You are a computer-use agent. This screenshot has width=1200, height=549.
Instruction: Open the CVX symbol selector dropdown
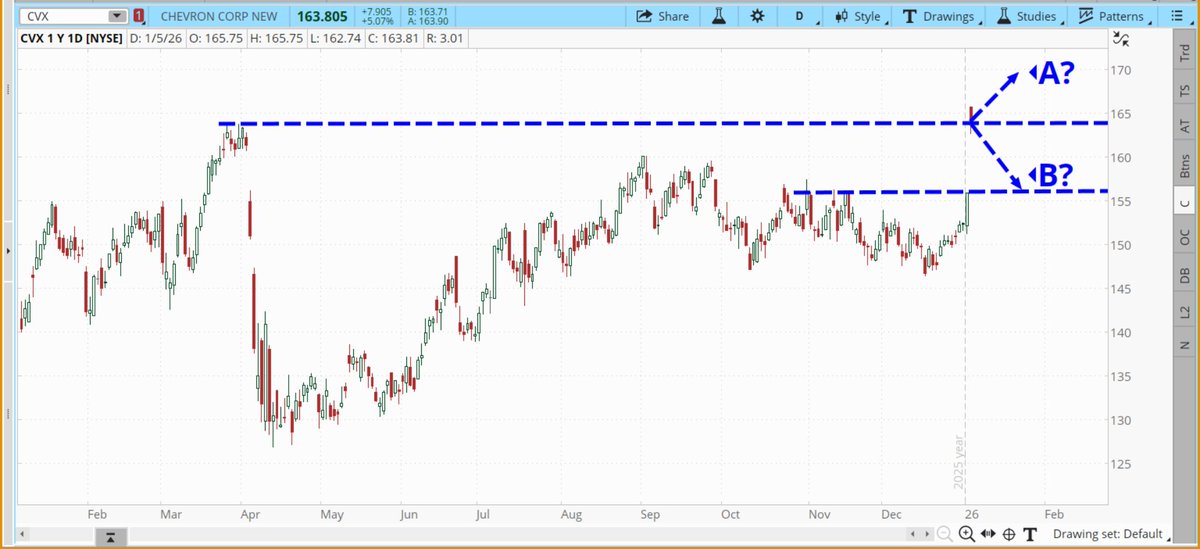[x=117, y=16]
